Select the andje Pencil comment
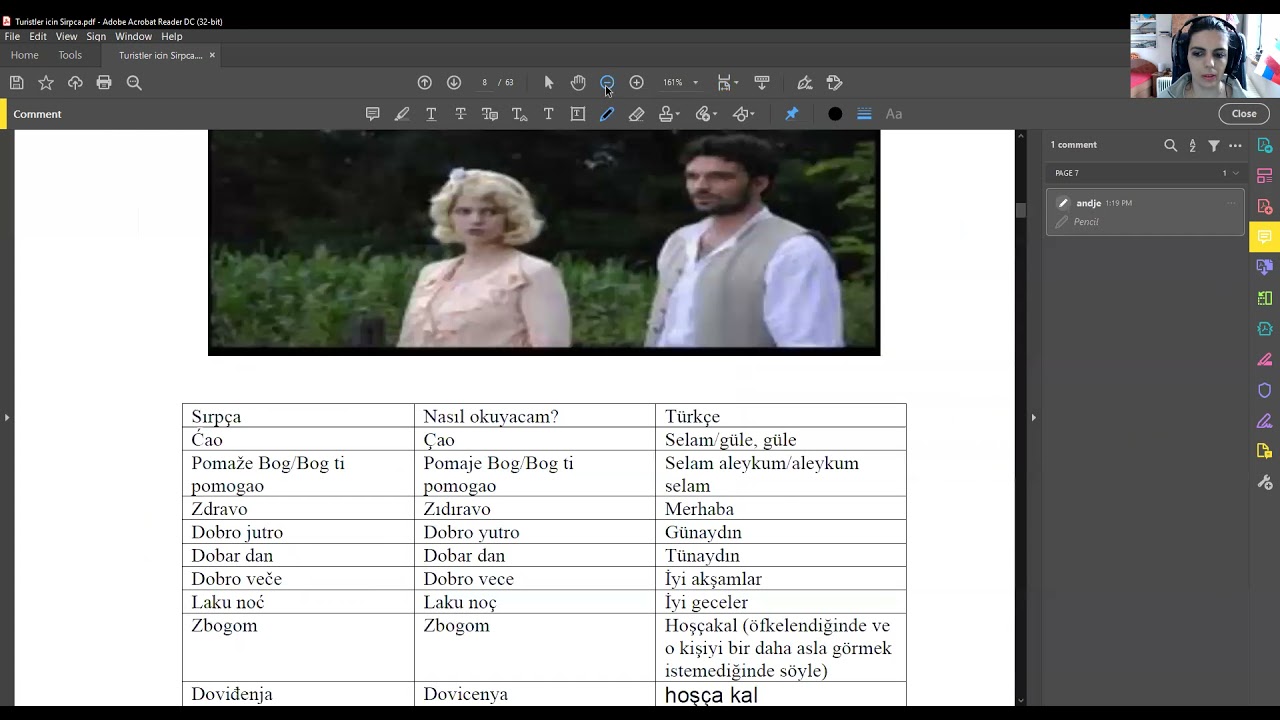 [x=1145, y=212]
